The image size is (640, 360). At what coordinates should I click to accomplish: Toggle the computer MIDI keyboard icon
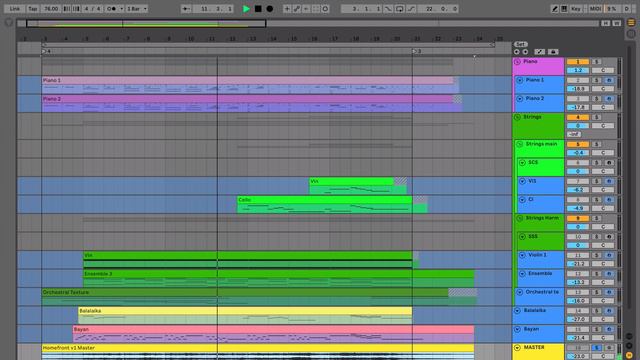[x=564, y=9]
